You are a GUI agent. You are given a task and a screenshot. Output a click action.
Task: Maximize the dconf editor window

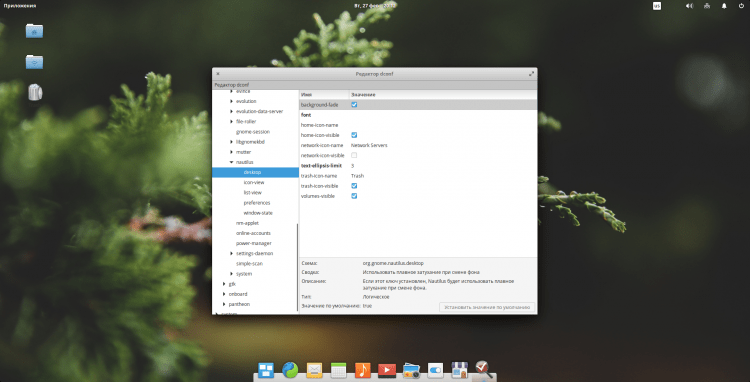pyautogui.click(x=531, y=74)
